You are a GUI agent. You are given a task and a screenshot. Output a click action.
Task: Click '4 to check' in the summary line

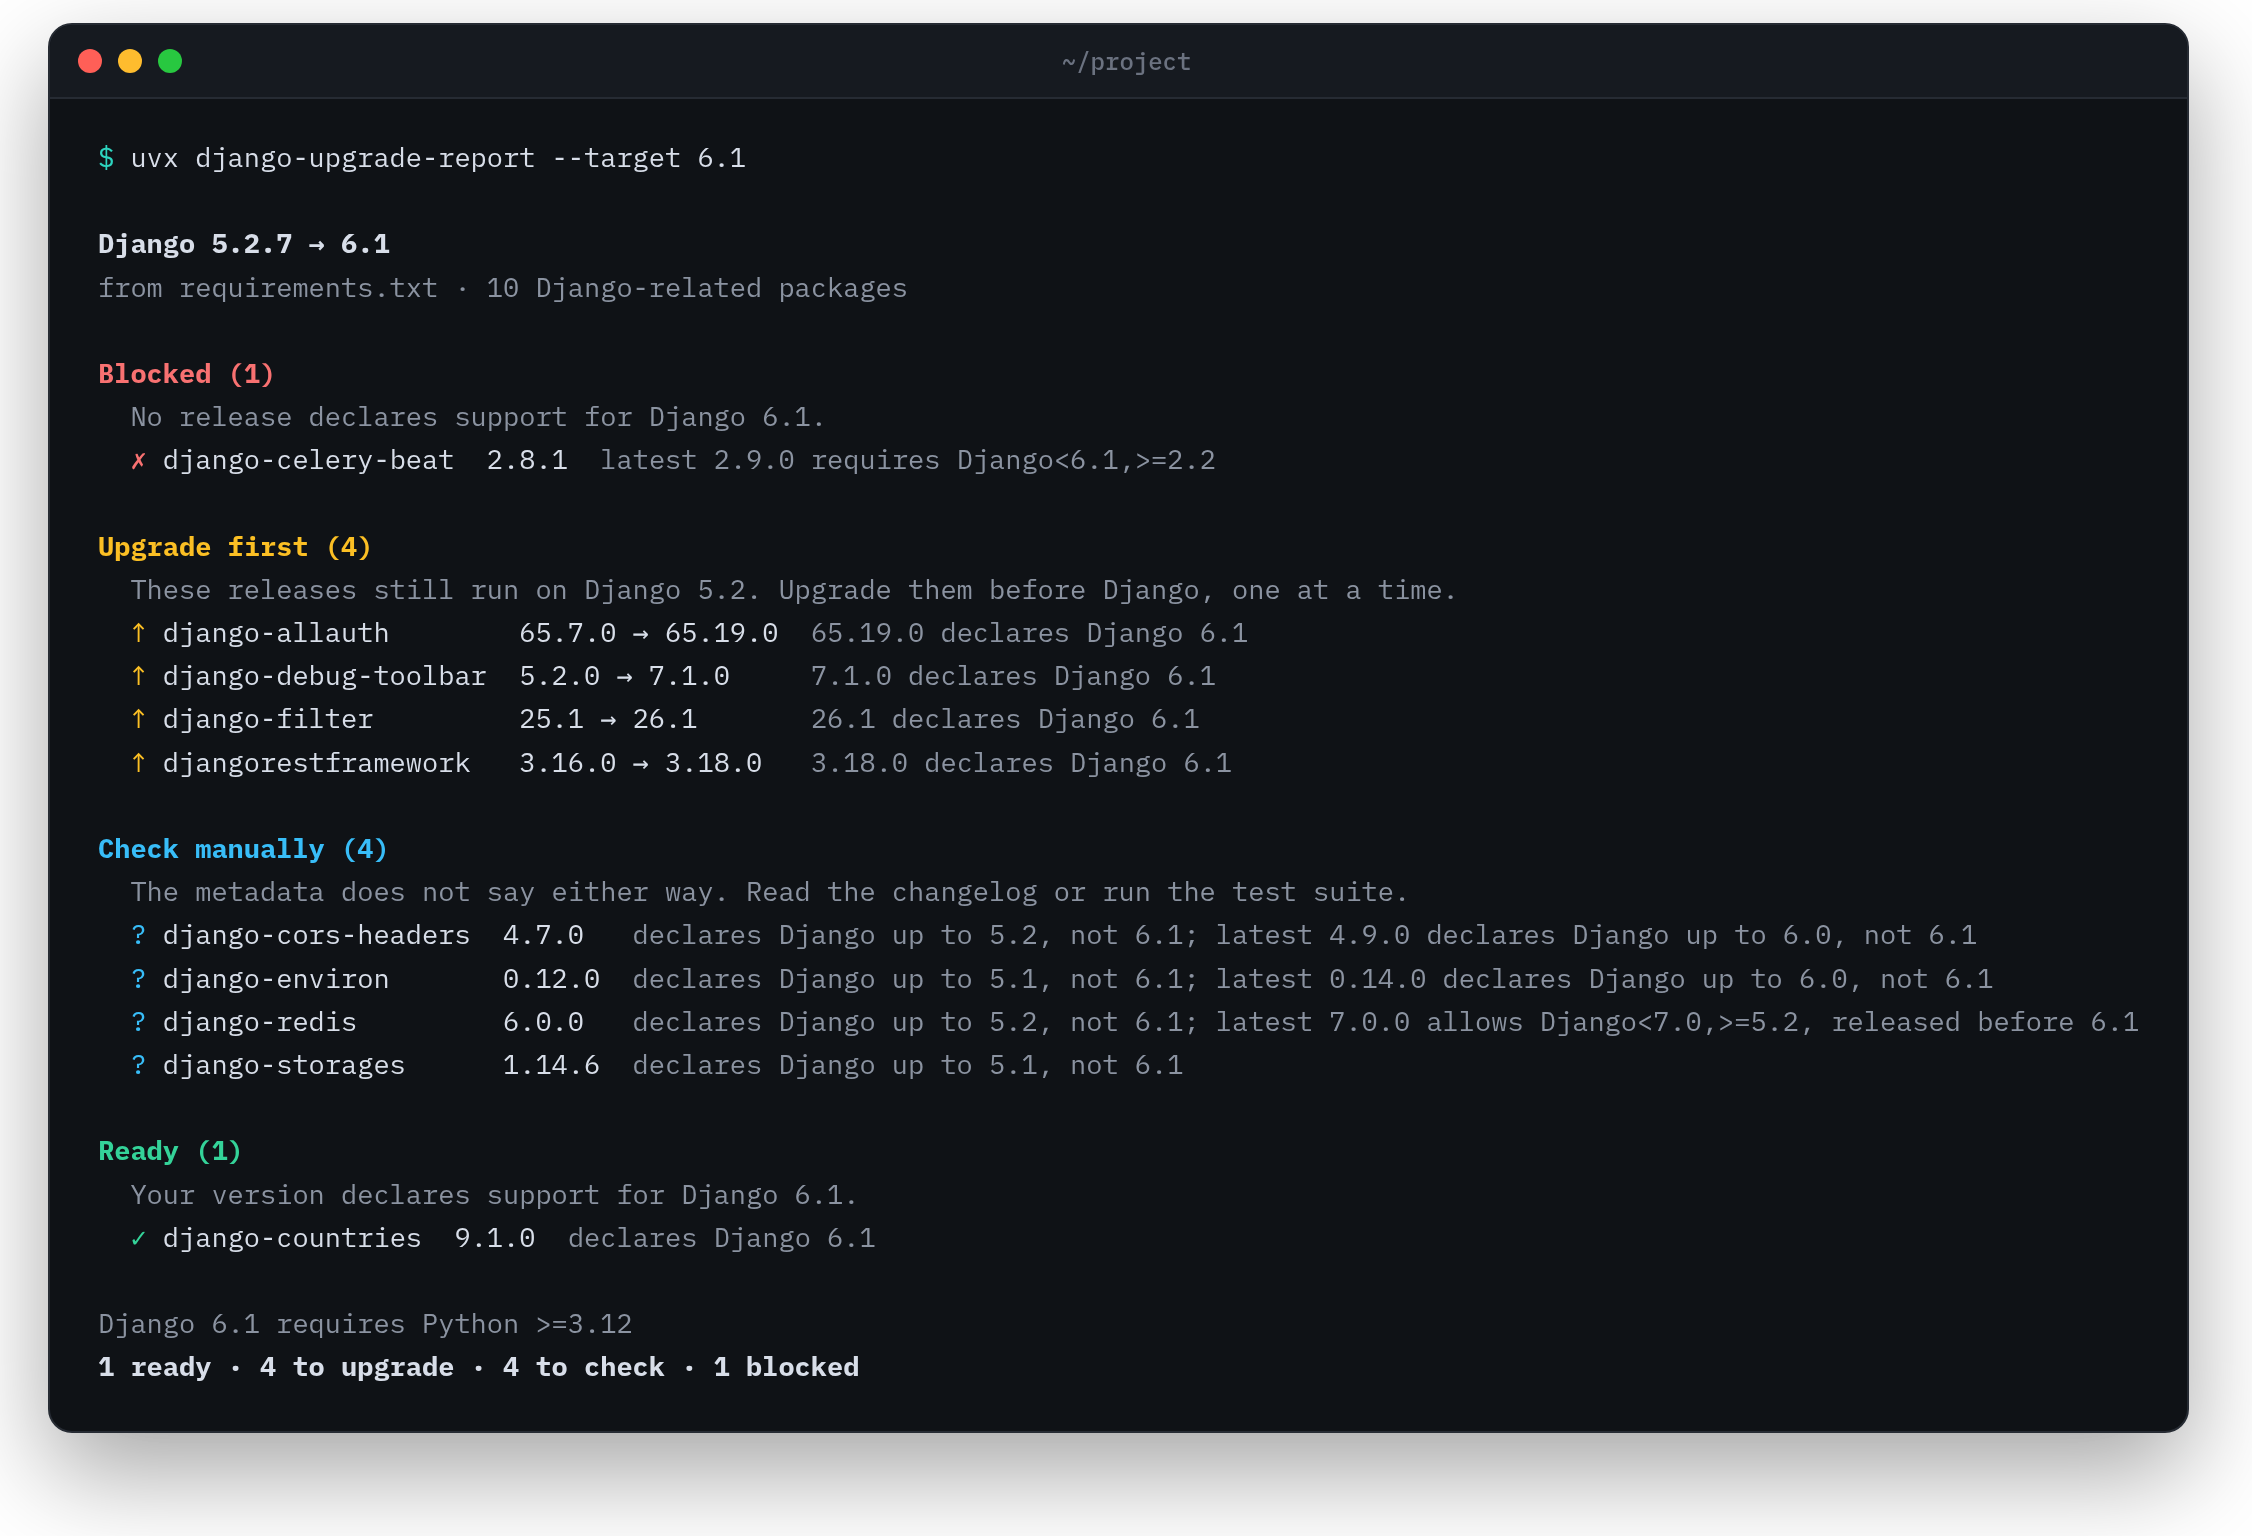tap(584, 1367)
